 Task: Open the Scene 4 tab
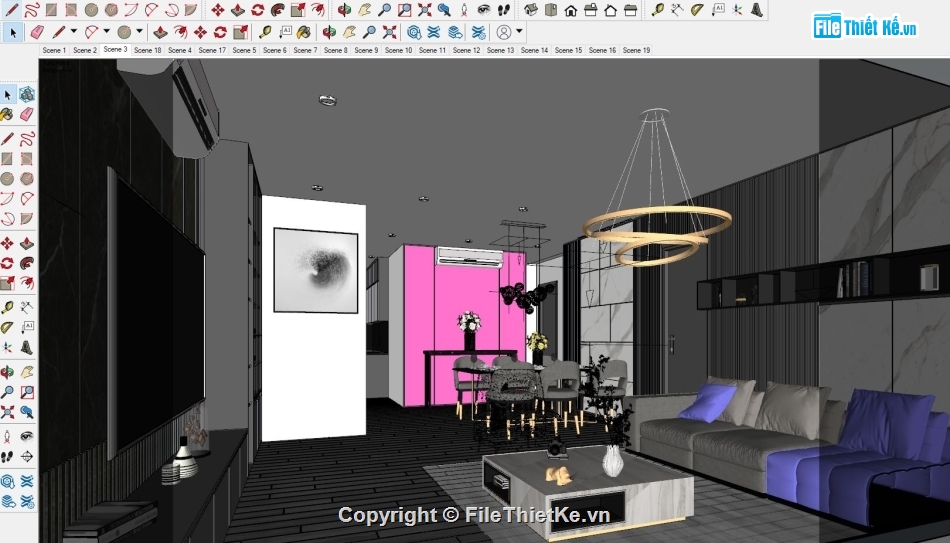(x=180, y=50)
